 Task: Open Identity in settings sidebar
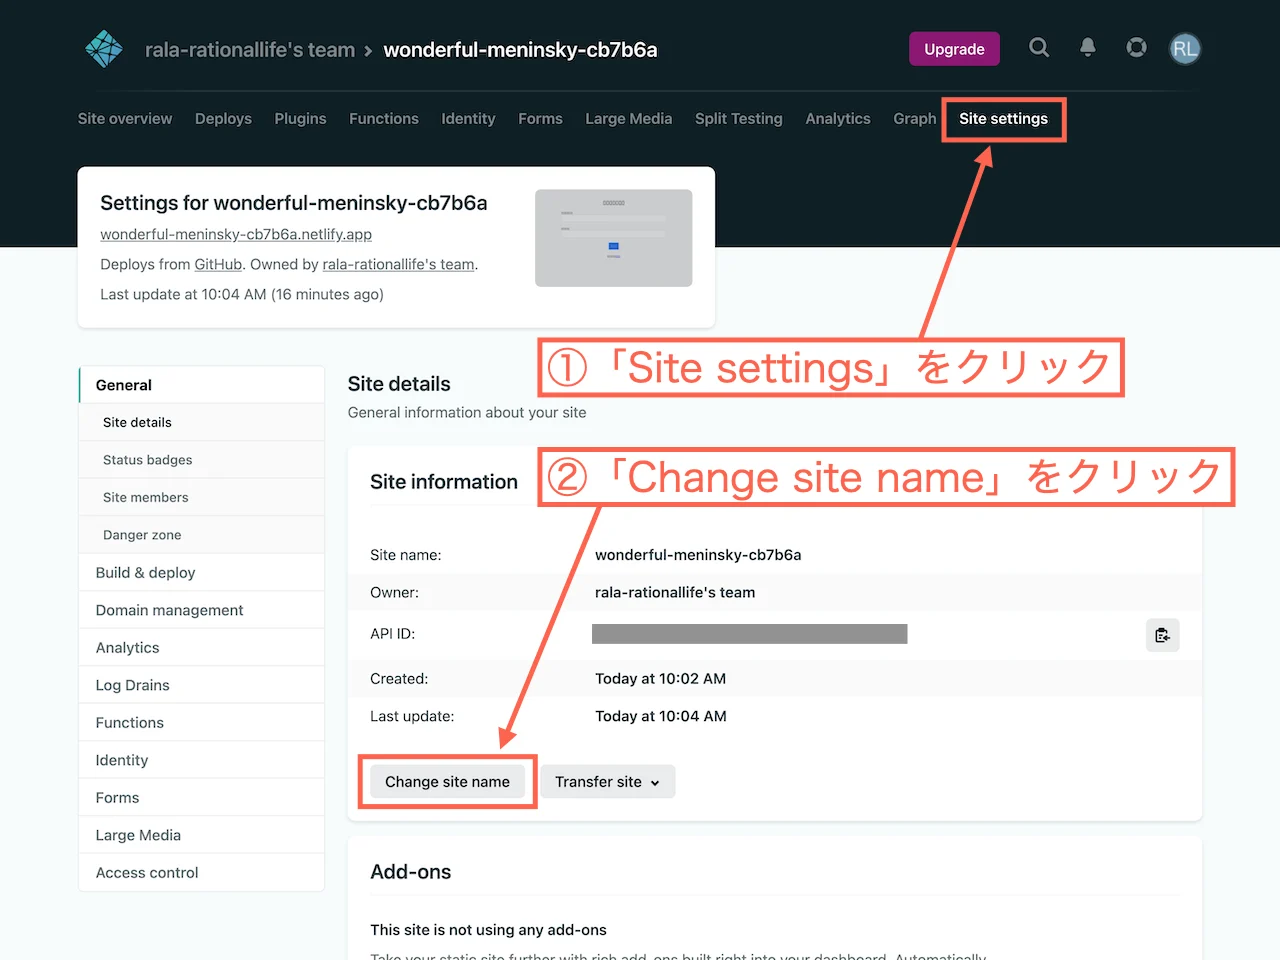(x=202, y=760)
